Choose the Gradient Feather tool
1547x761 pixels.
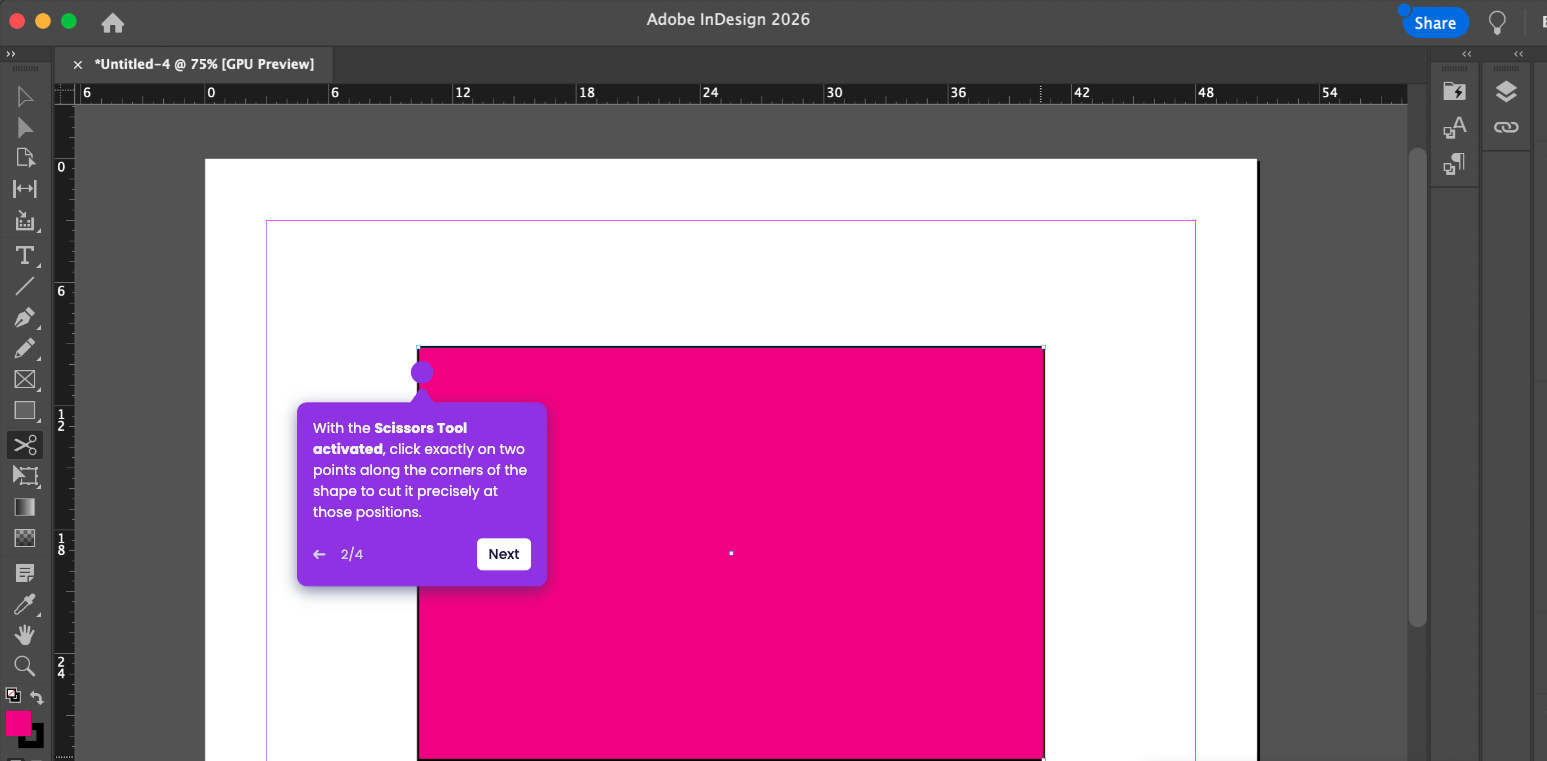[25, 538]
